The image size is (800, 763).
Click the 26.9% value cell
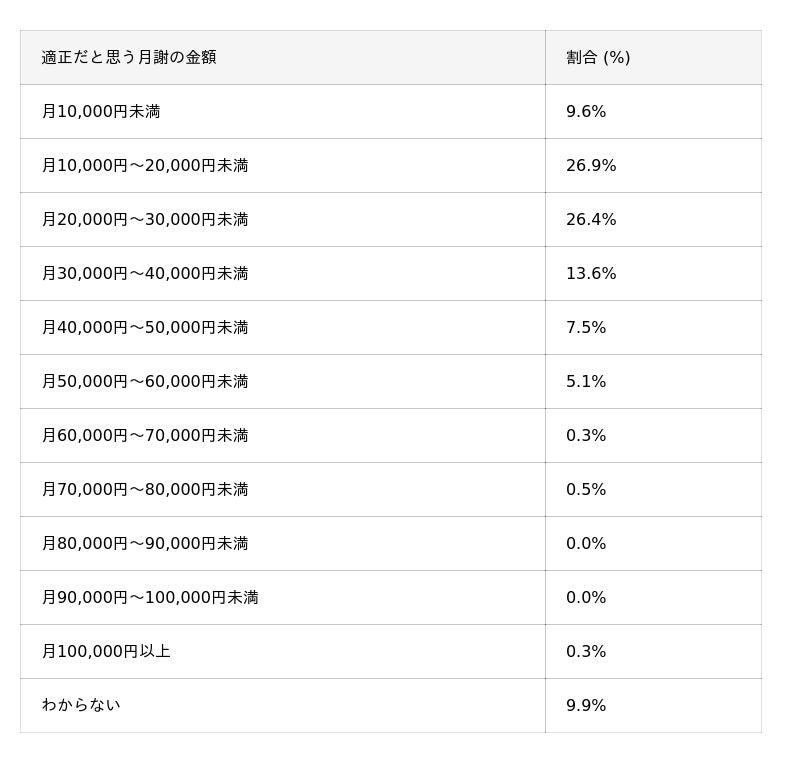591,166
